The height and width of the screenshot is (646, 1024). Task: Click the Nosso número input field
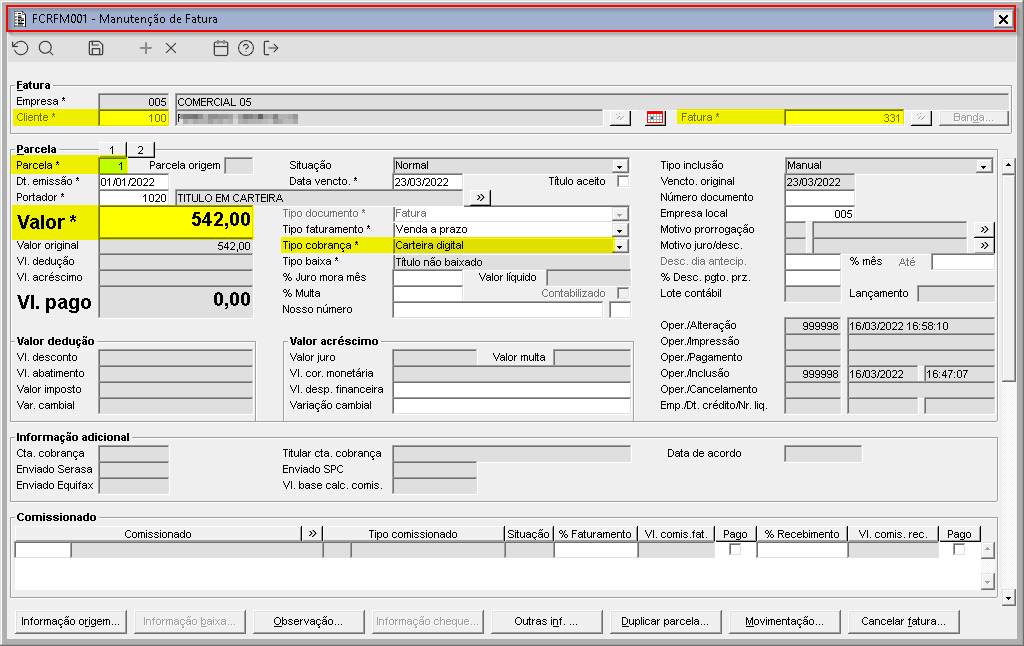[498, 310]
